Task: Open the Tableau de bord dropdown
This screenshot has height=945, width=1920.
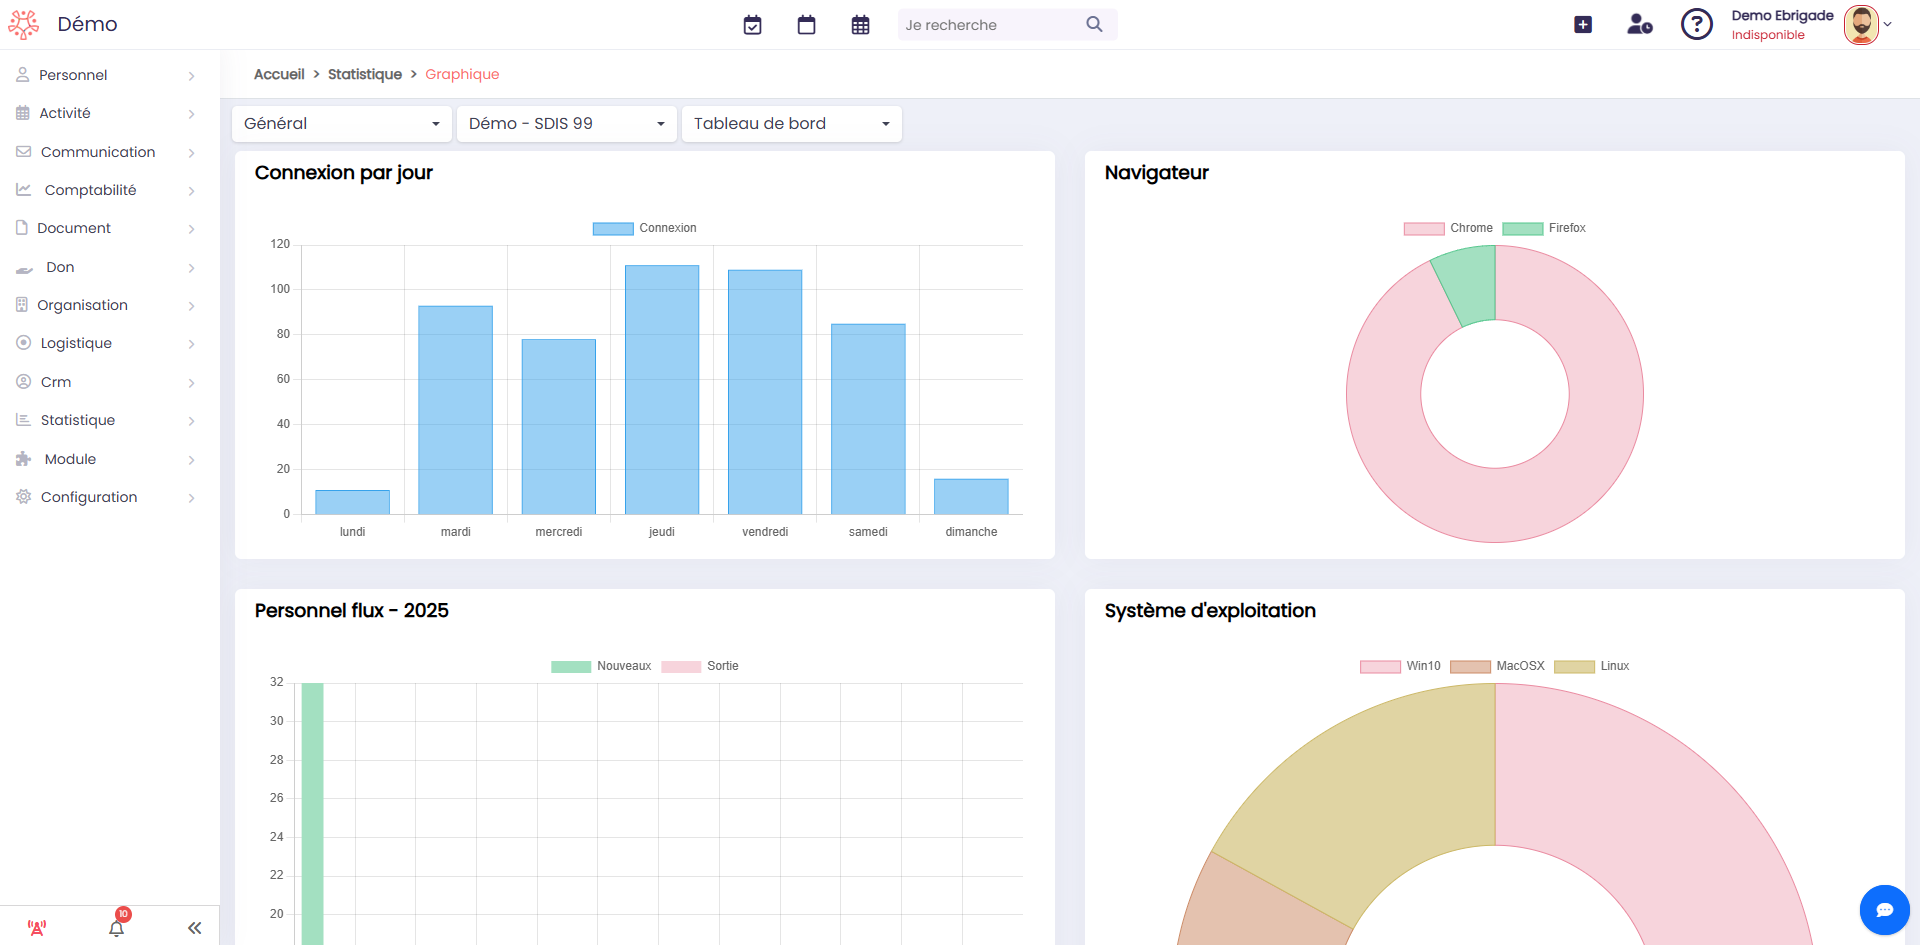Action: click(791, 124)
